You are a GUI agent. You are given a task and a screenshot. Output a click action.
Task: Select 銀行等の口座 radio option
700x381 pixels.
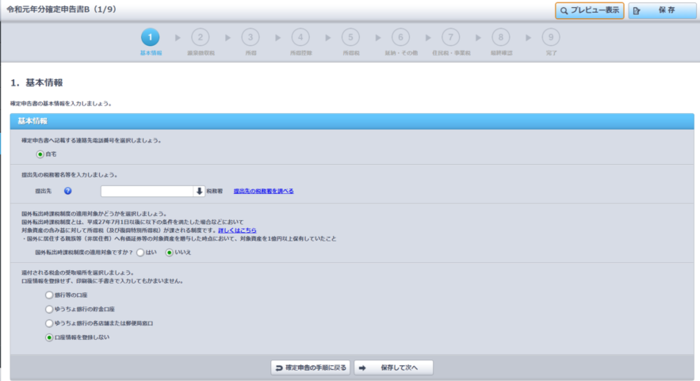click(x=49, y=295)
